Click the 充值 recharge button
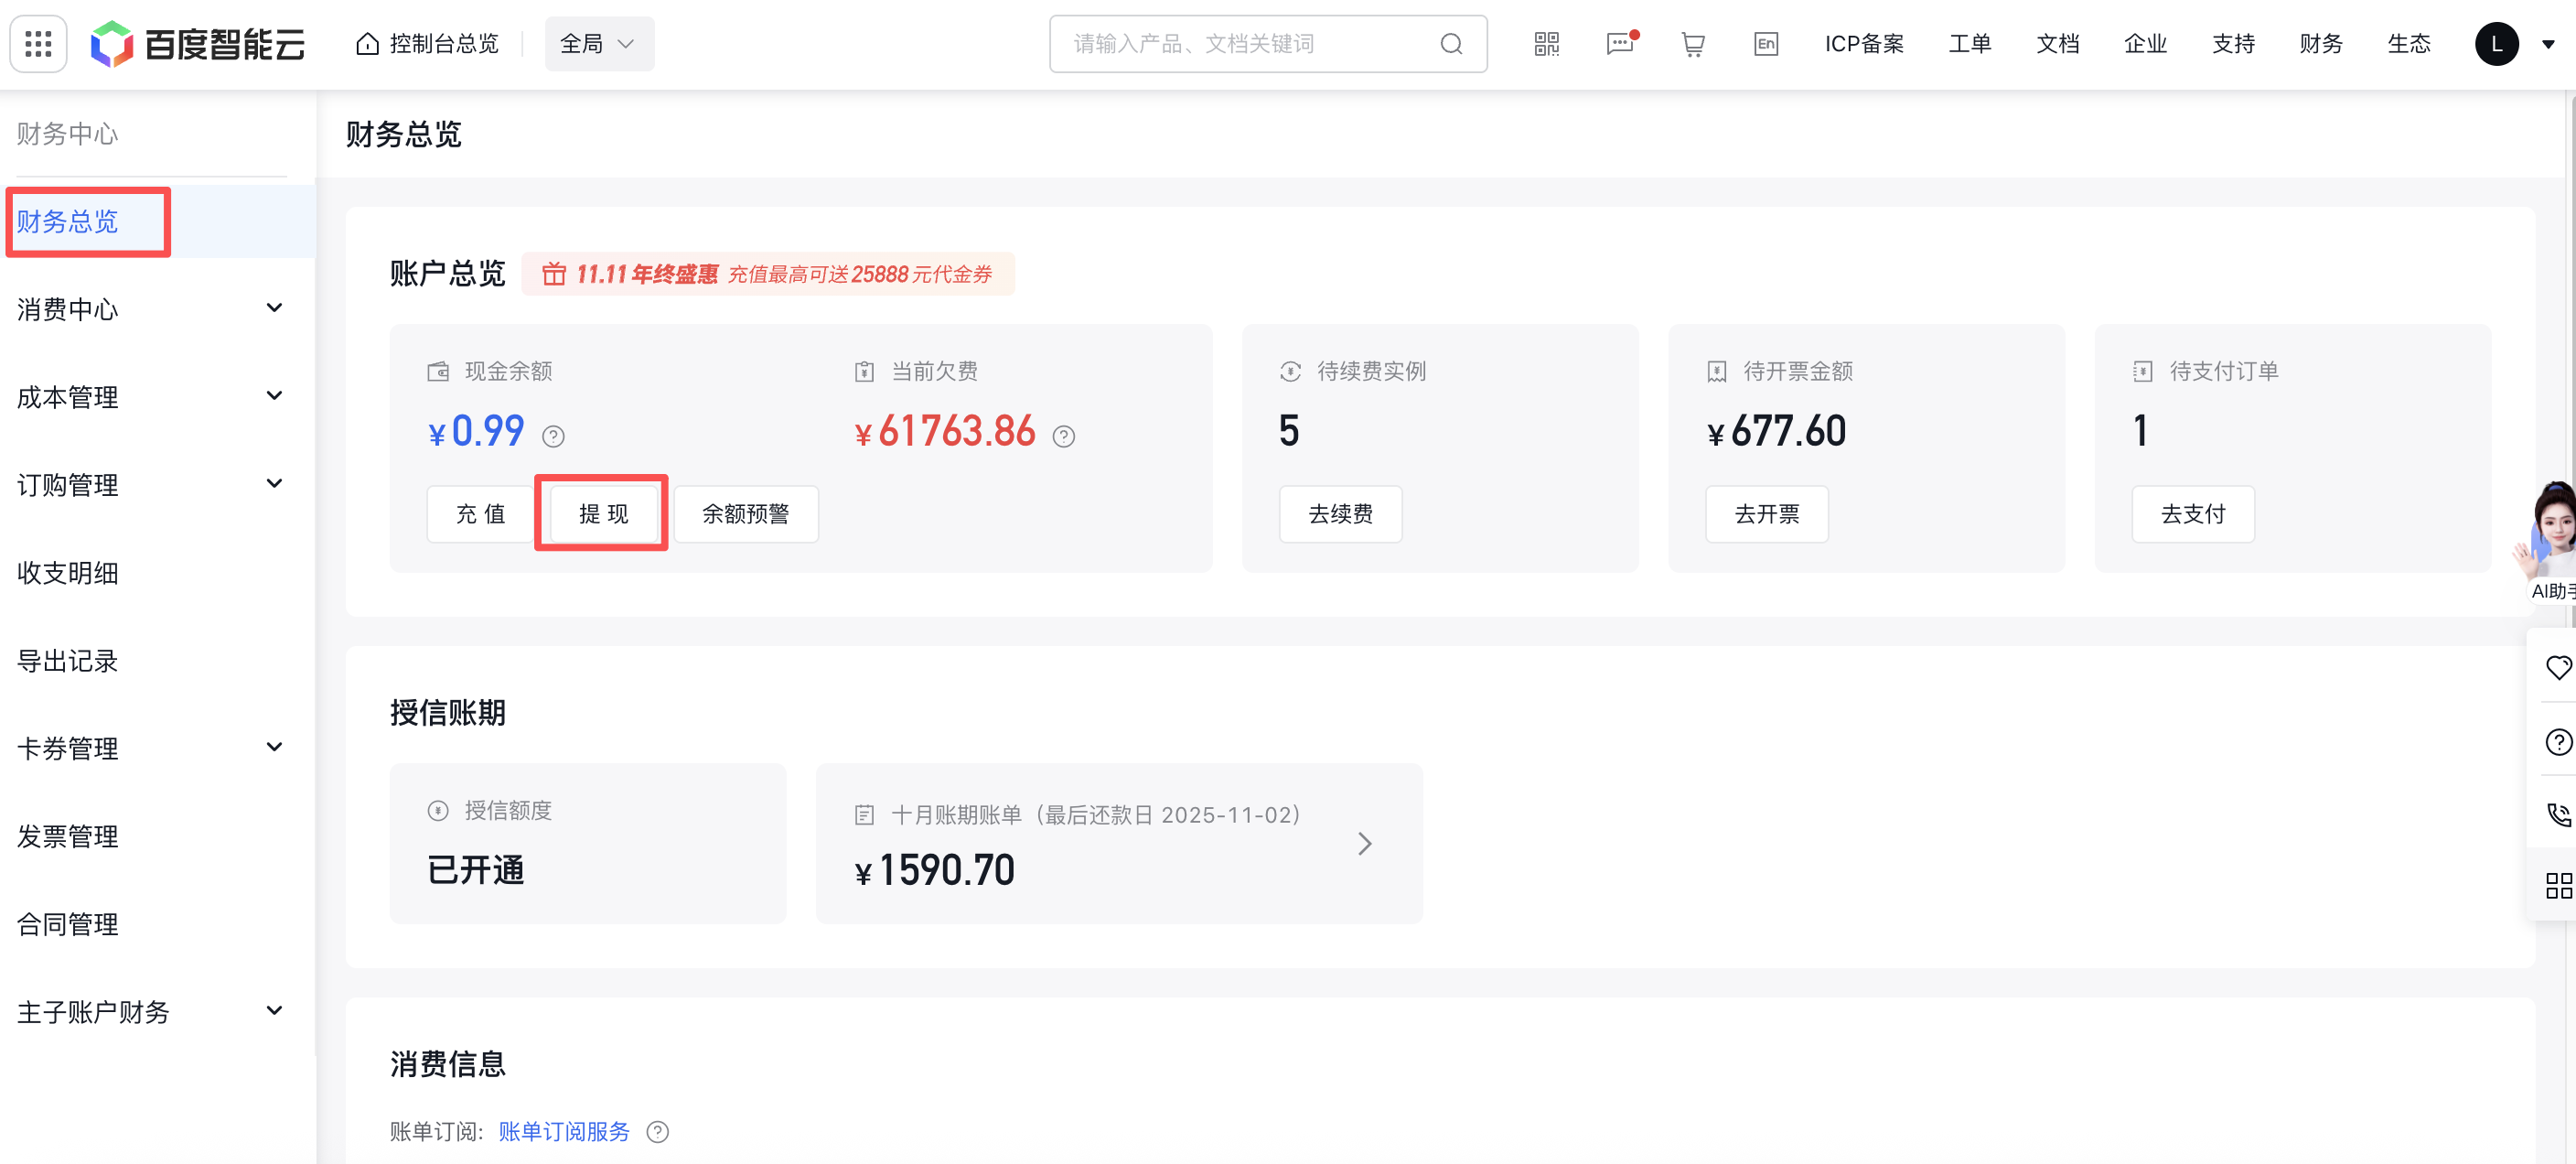2576x1164 pixels. (x=480, y=514)
